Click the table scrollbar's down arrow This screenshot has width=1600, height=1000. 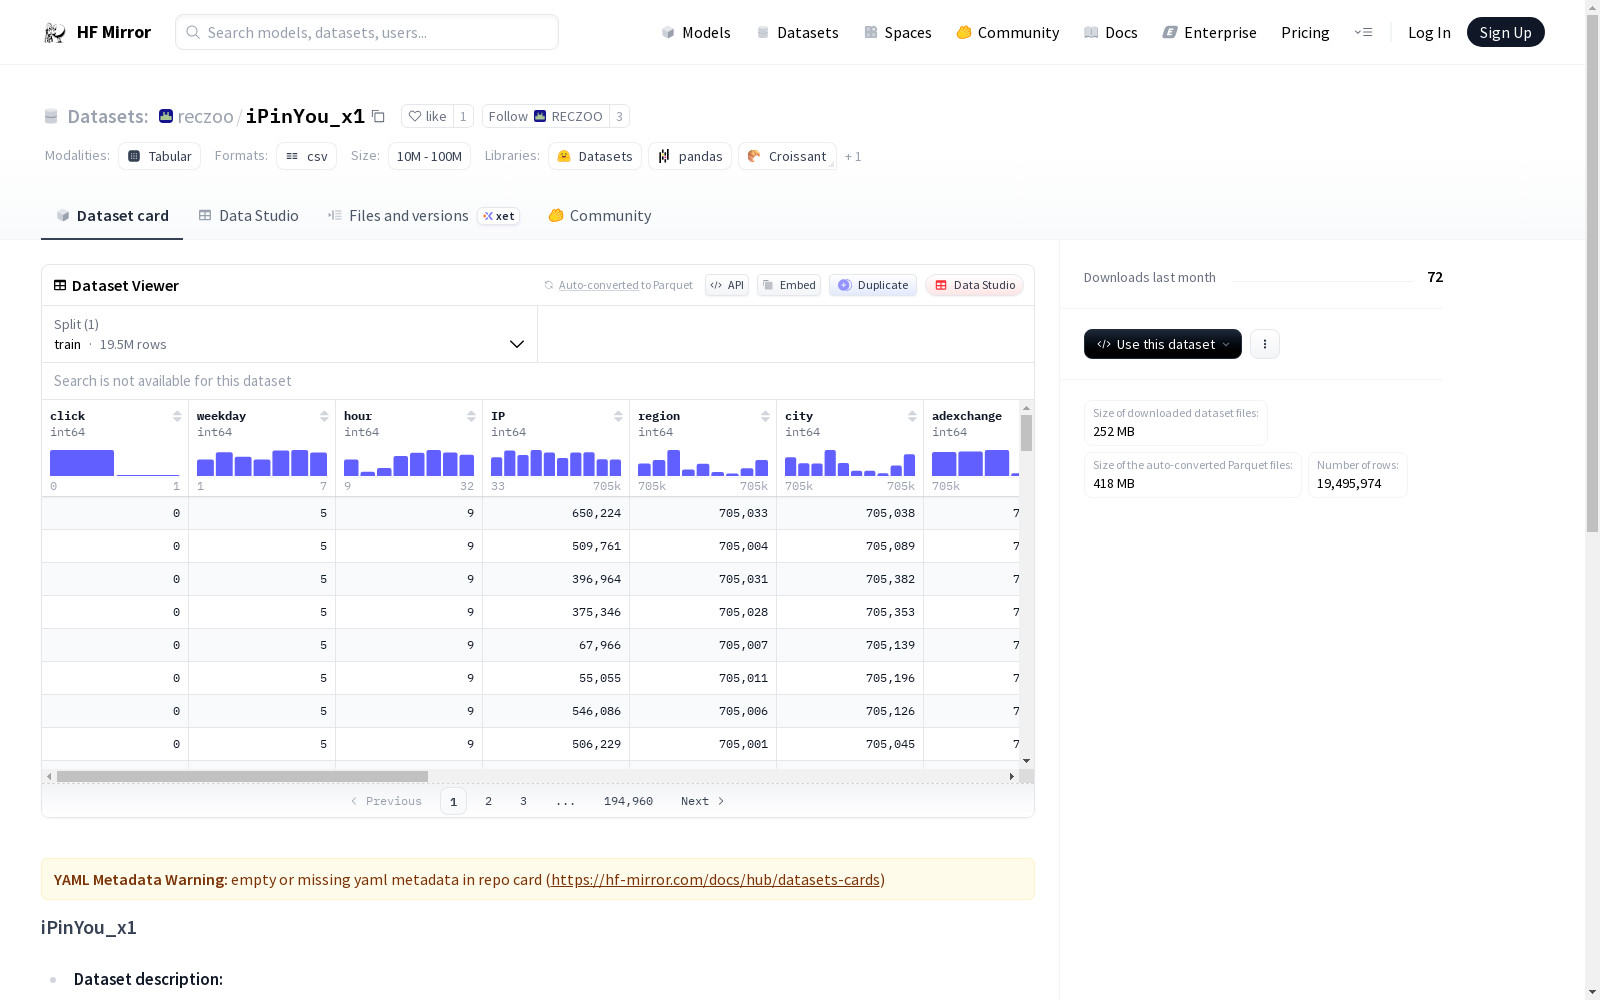tap(1026, 761)
